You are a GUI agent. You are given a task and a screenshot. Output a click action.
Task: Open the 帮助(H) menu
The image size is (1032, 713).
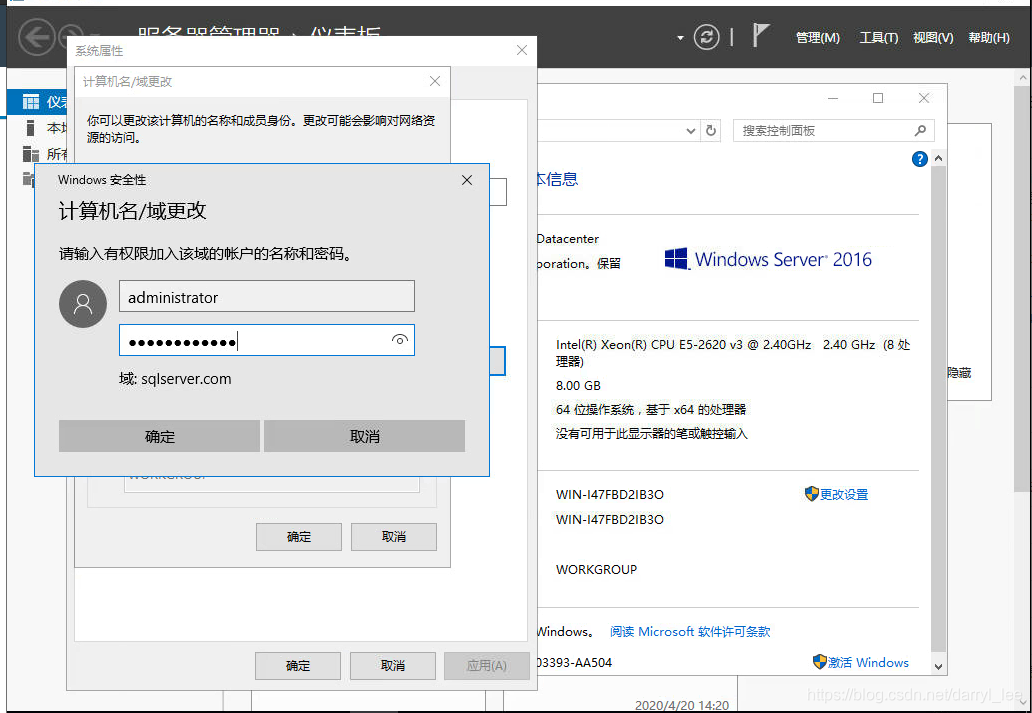click(989, 38)
